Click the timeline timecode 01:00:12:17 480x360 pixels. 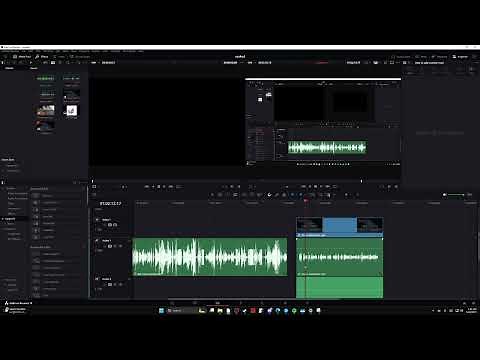[110, 203]
